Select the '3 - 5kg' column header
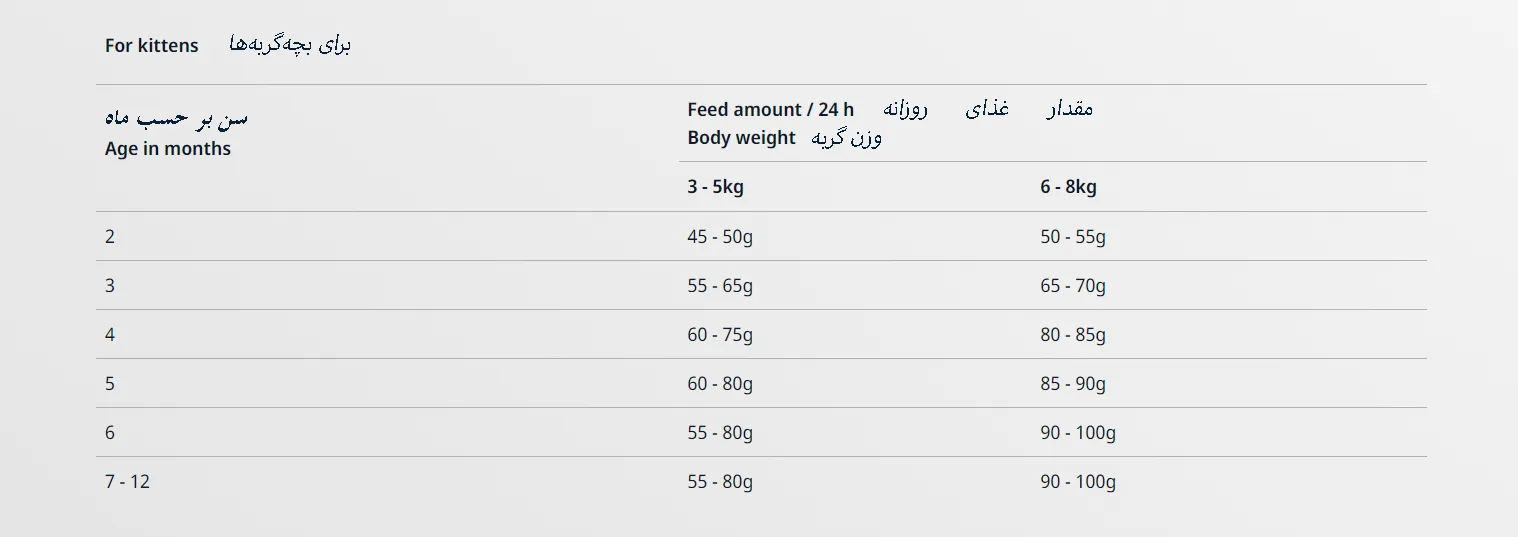The height and width of the screenshot is (537, 1518). 715,187
